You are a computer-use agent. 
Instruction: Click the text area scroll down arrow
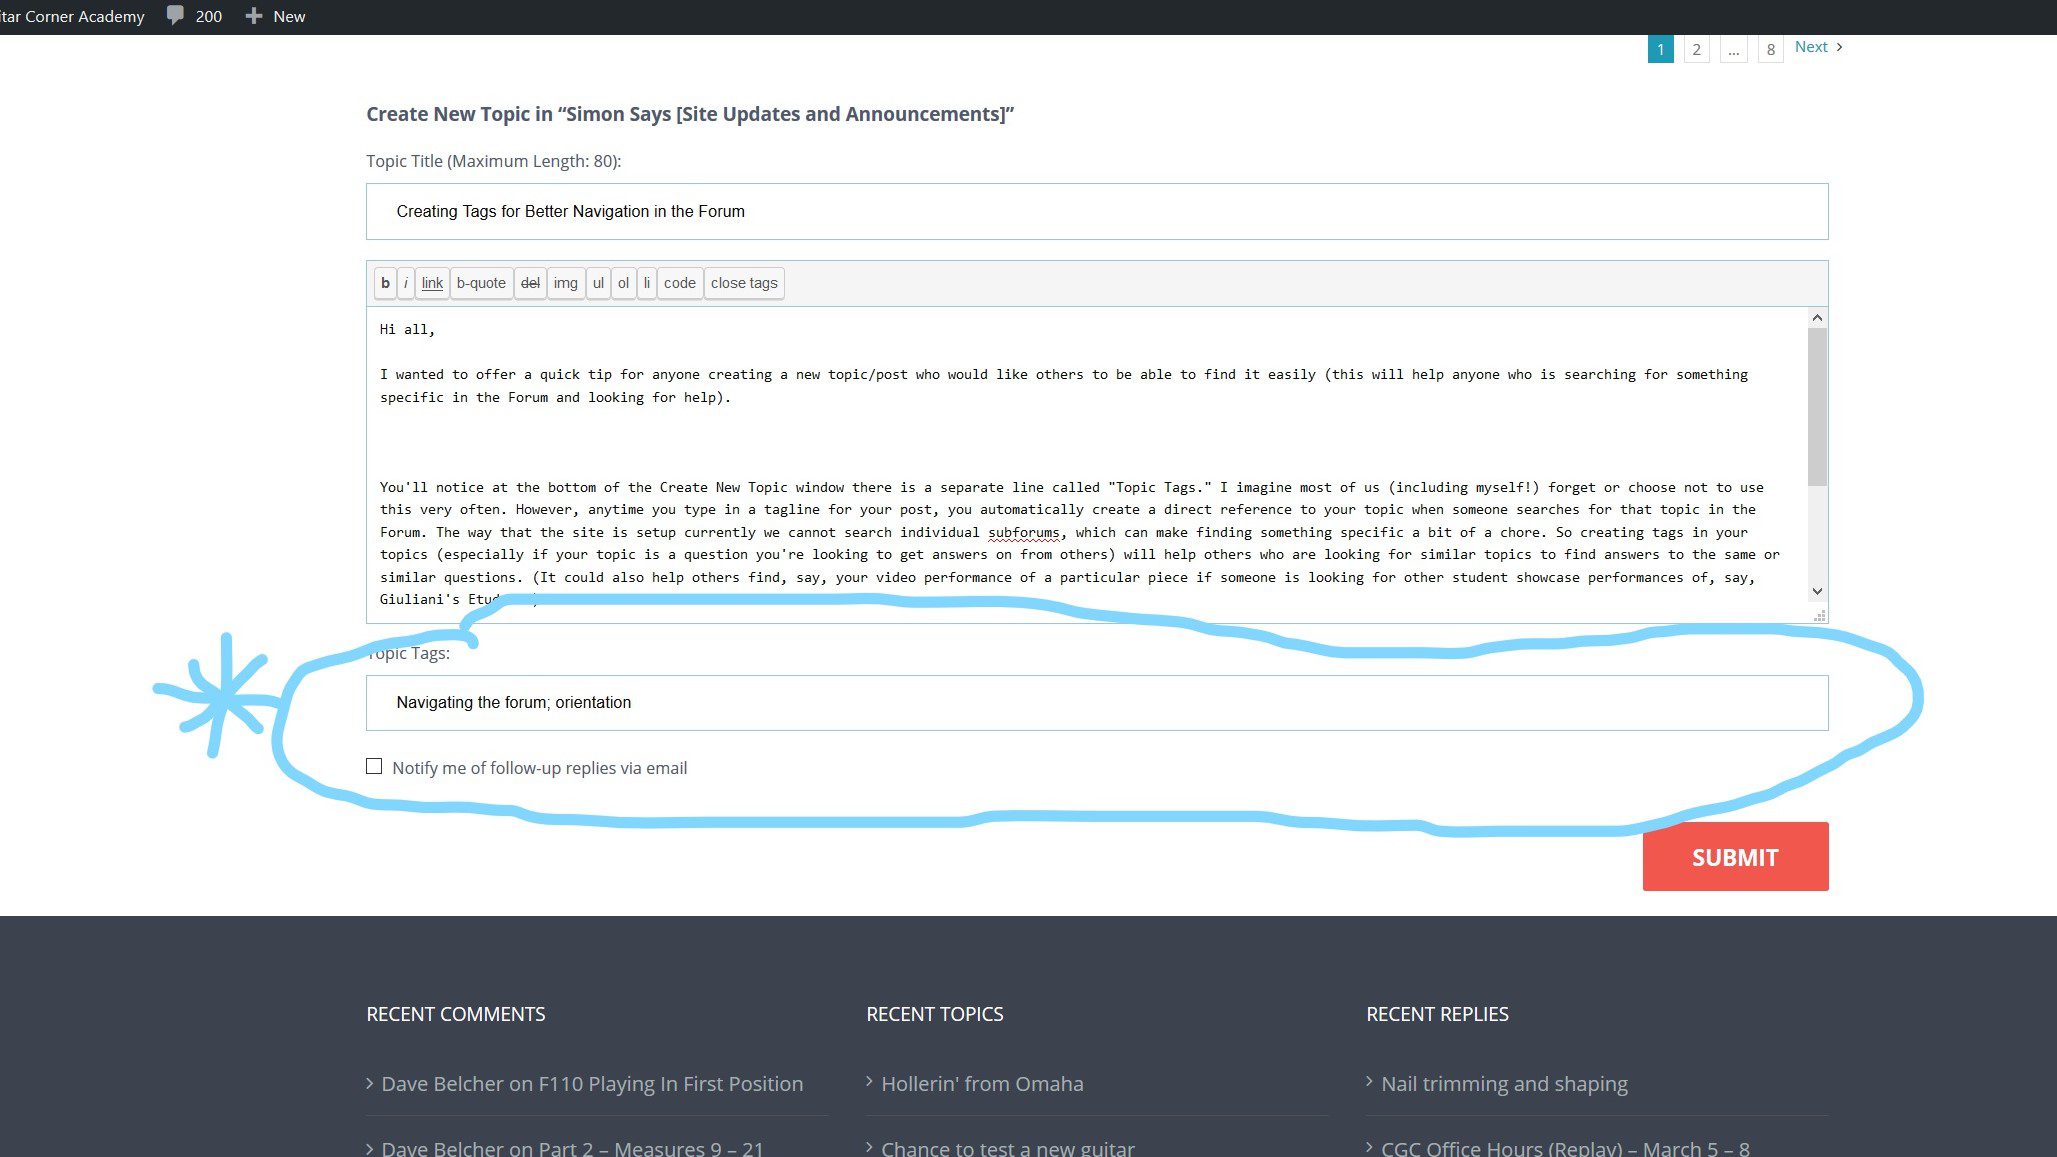tap(1817, 591)
